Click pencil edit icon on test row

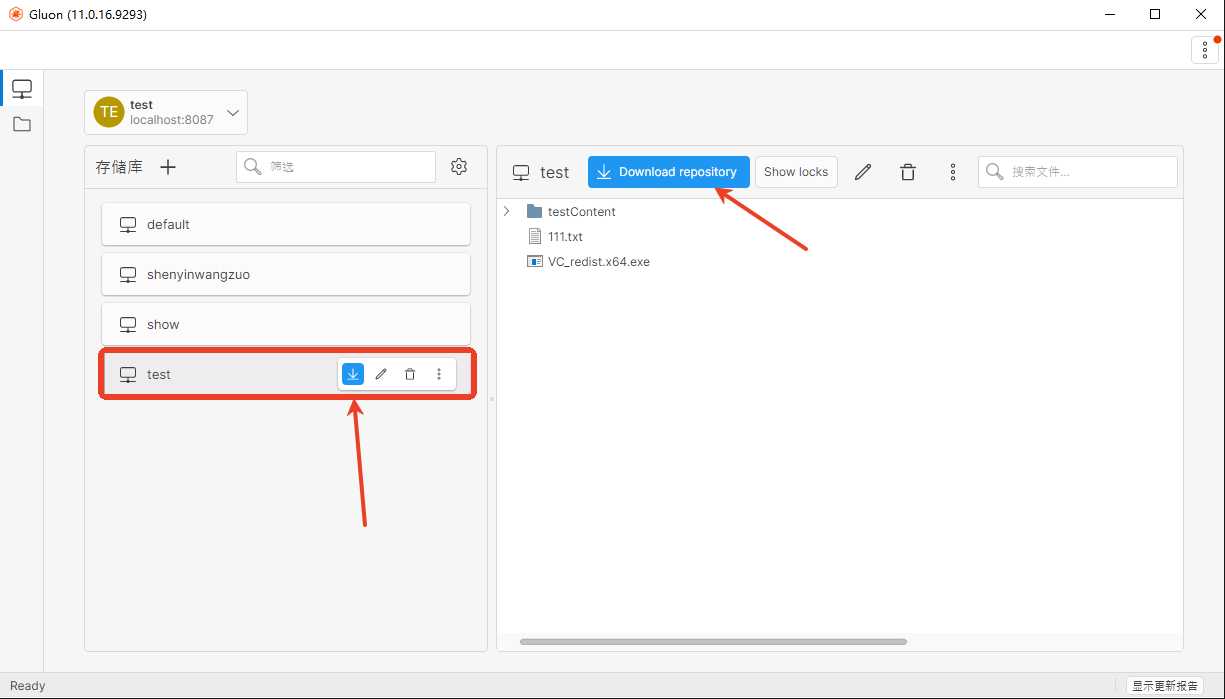click(381, 374)
